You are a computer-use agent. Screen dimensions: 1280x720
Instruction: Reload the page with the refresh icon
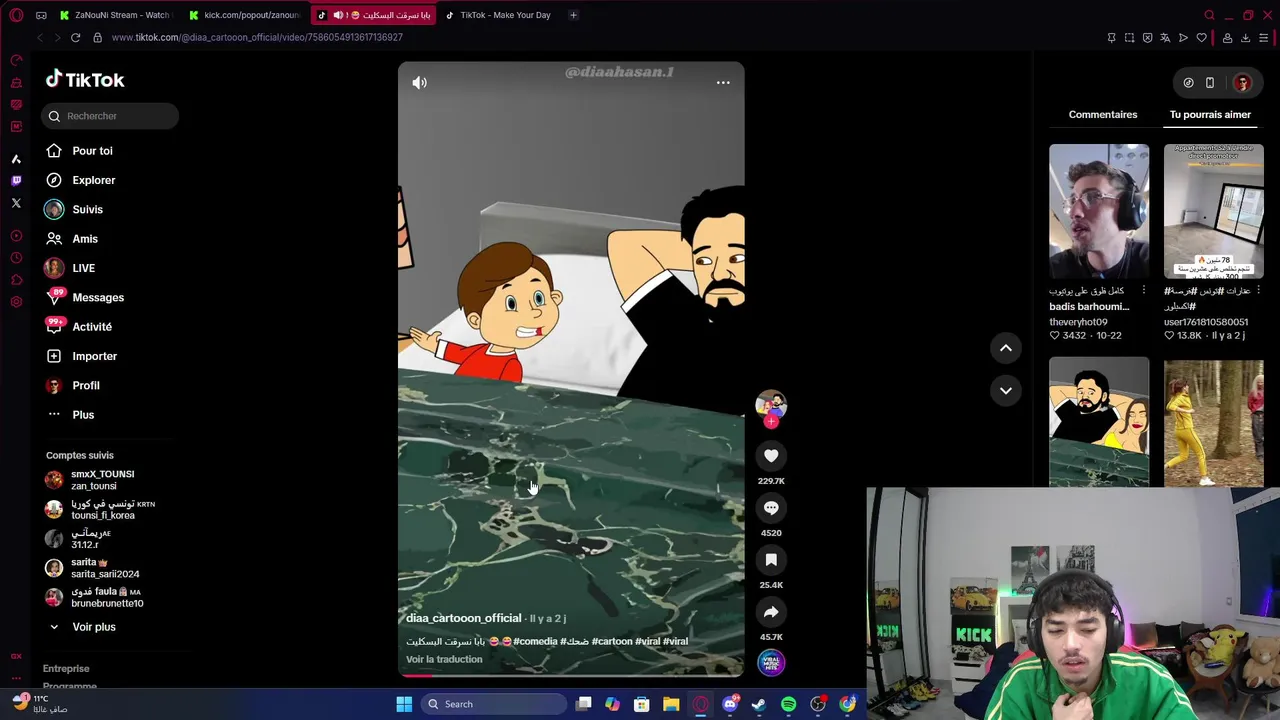[x=75, y=38]
